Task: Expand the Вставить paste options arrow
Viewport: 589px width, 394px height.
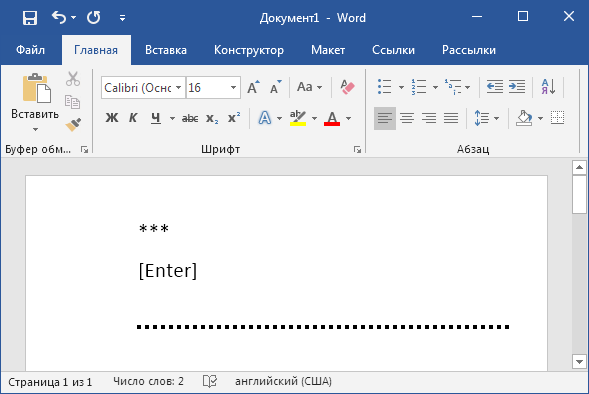Action: [x=35, y=129]
